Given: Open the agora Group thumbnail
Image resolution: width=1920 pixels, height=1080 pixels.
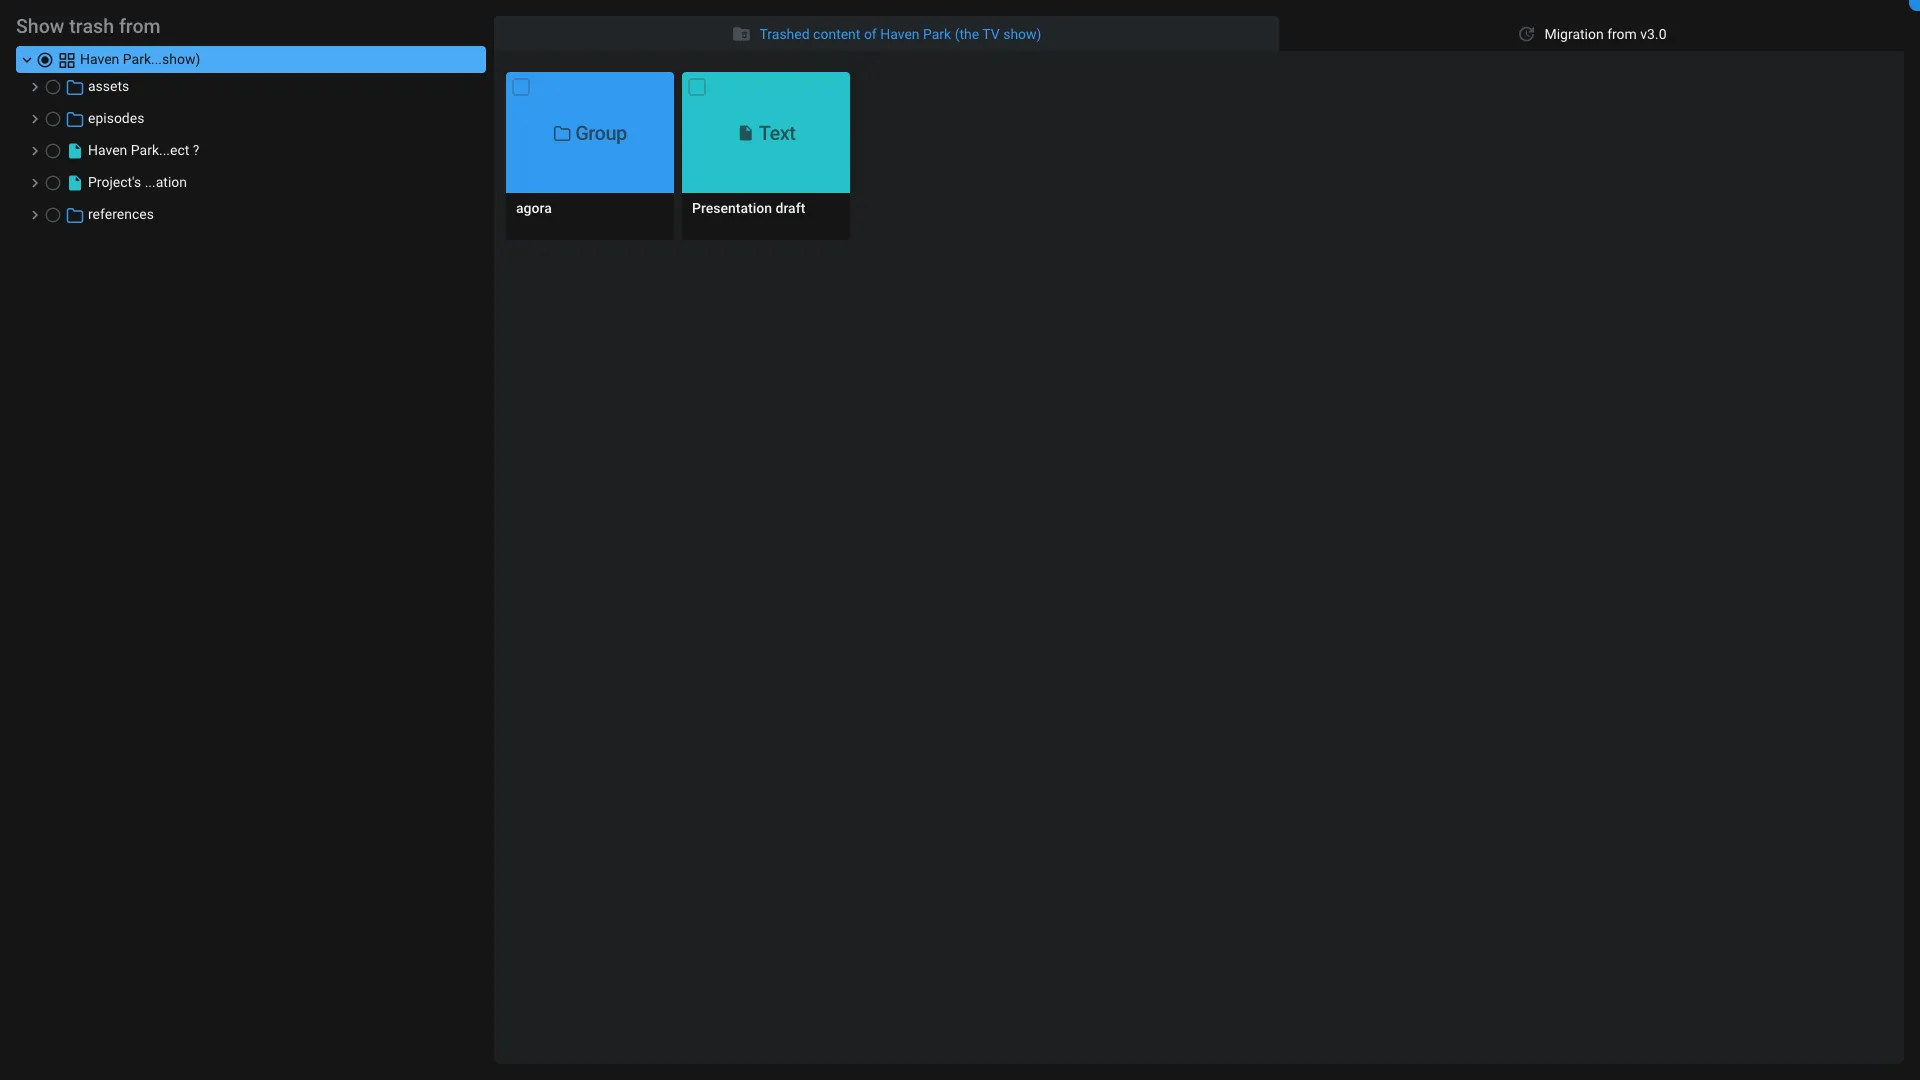Looking at the screenshot, I should [x=590, y=134].
